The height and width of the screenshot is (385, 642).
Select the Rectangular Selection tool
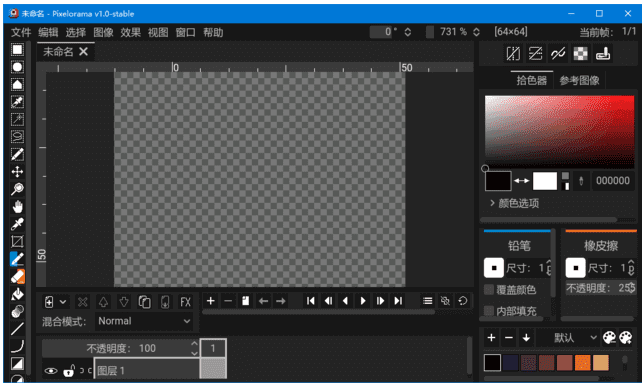tap(17, 50)
